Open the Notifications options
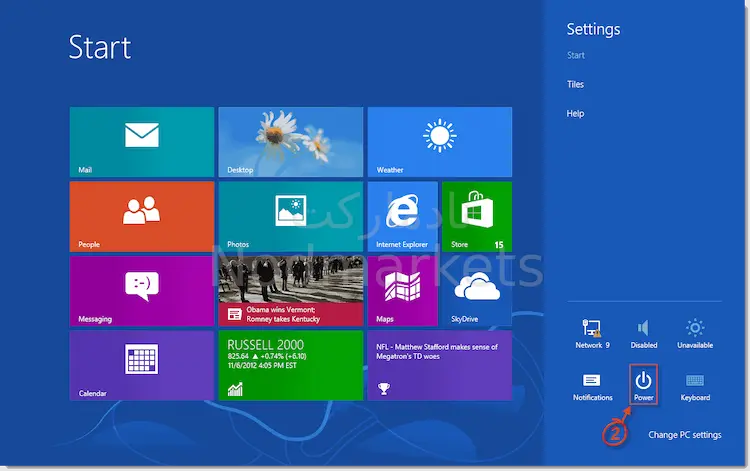Screen dimensions: 750x471 pos(592,385)
